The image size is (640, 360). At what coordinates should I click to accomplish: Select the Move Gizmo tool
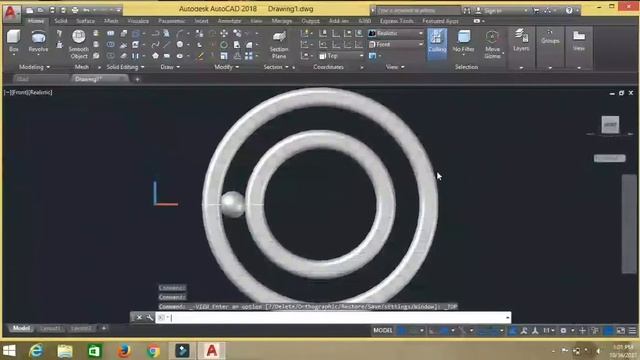click(x=492, y=44)
